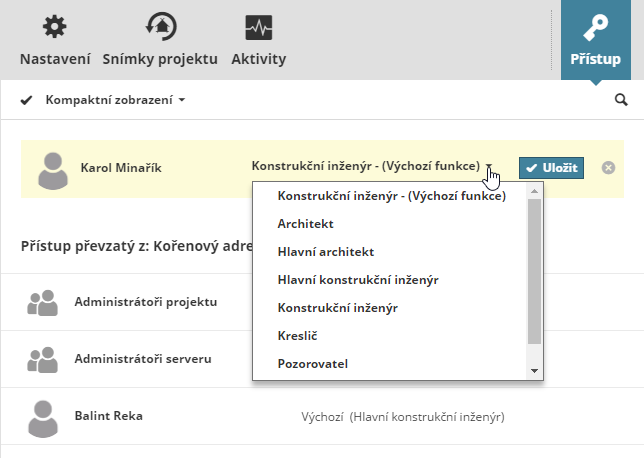This screenshot has height=458, width=644.
Task: Expand the Kompaktní zobrazení dropdown arrow
Action: pyautogui.click(x=182, y=101)
